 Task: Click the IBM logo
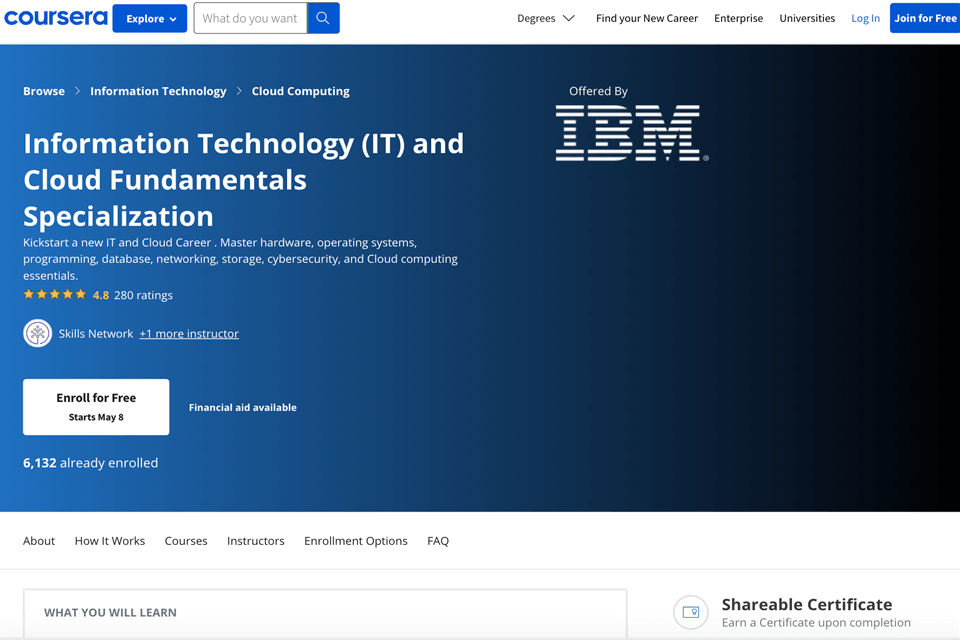(632, 133)
